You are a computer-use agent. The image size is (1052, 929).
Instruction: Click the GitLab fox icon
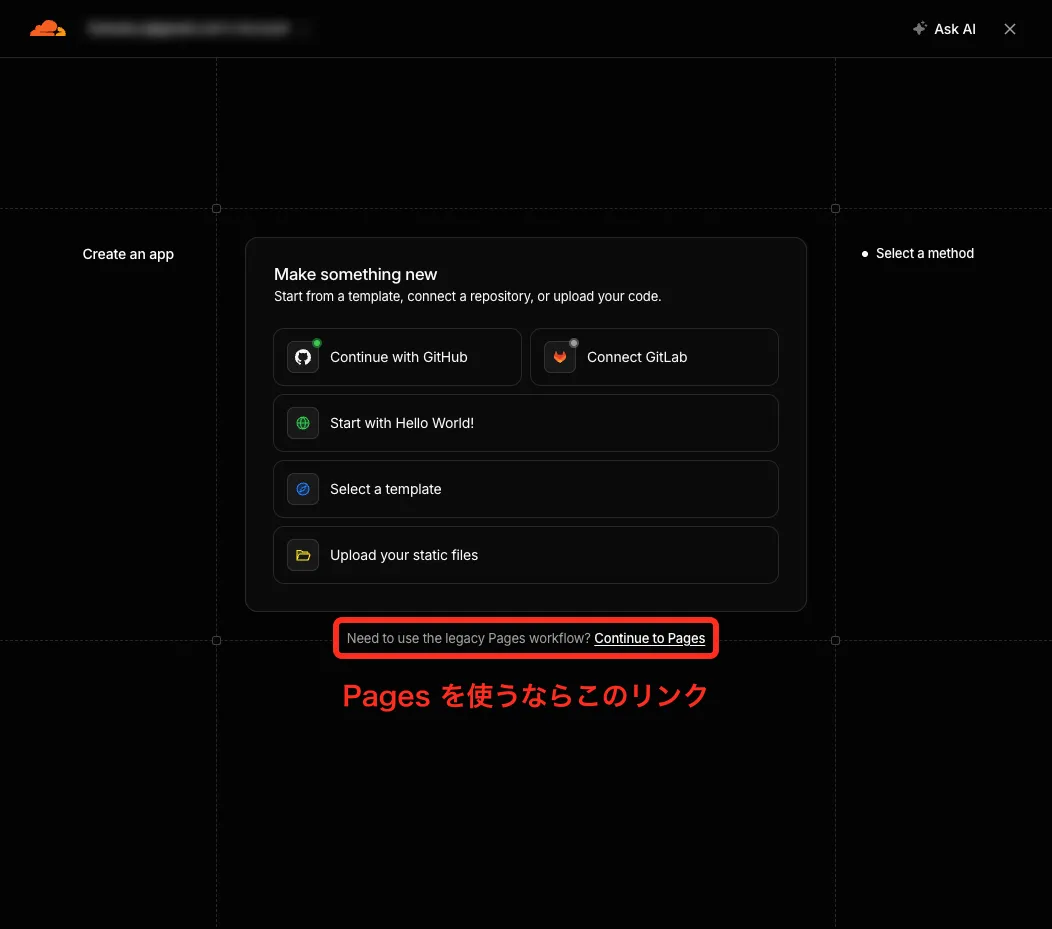click(560, 357)
